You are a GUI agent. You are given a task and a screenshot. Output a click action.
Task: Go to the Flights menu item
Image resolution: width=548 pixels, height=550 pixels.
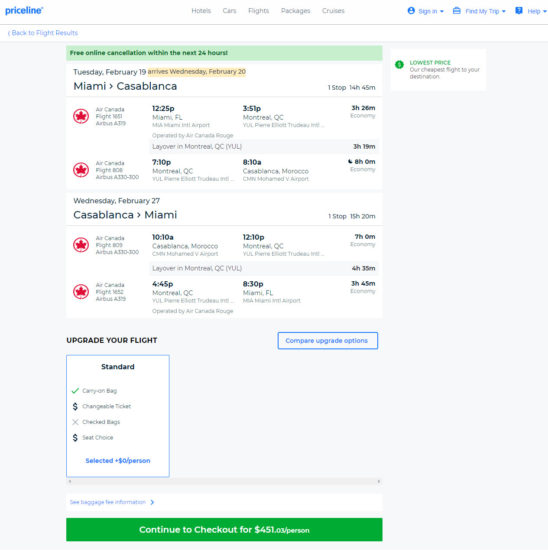[x=259, y=11]
